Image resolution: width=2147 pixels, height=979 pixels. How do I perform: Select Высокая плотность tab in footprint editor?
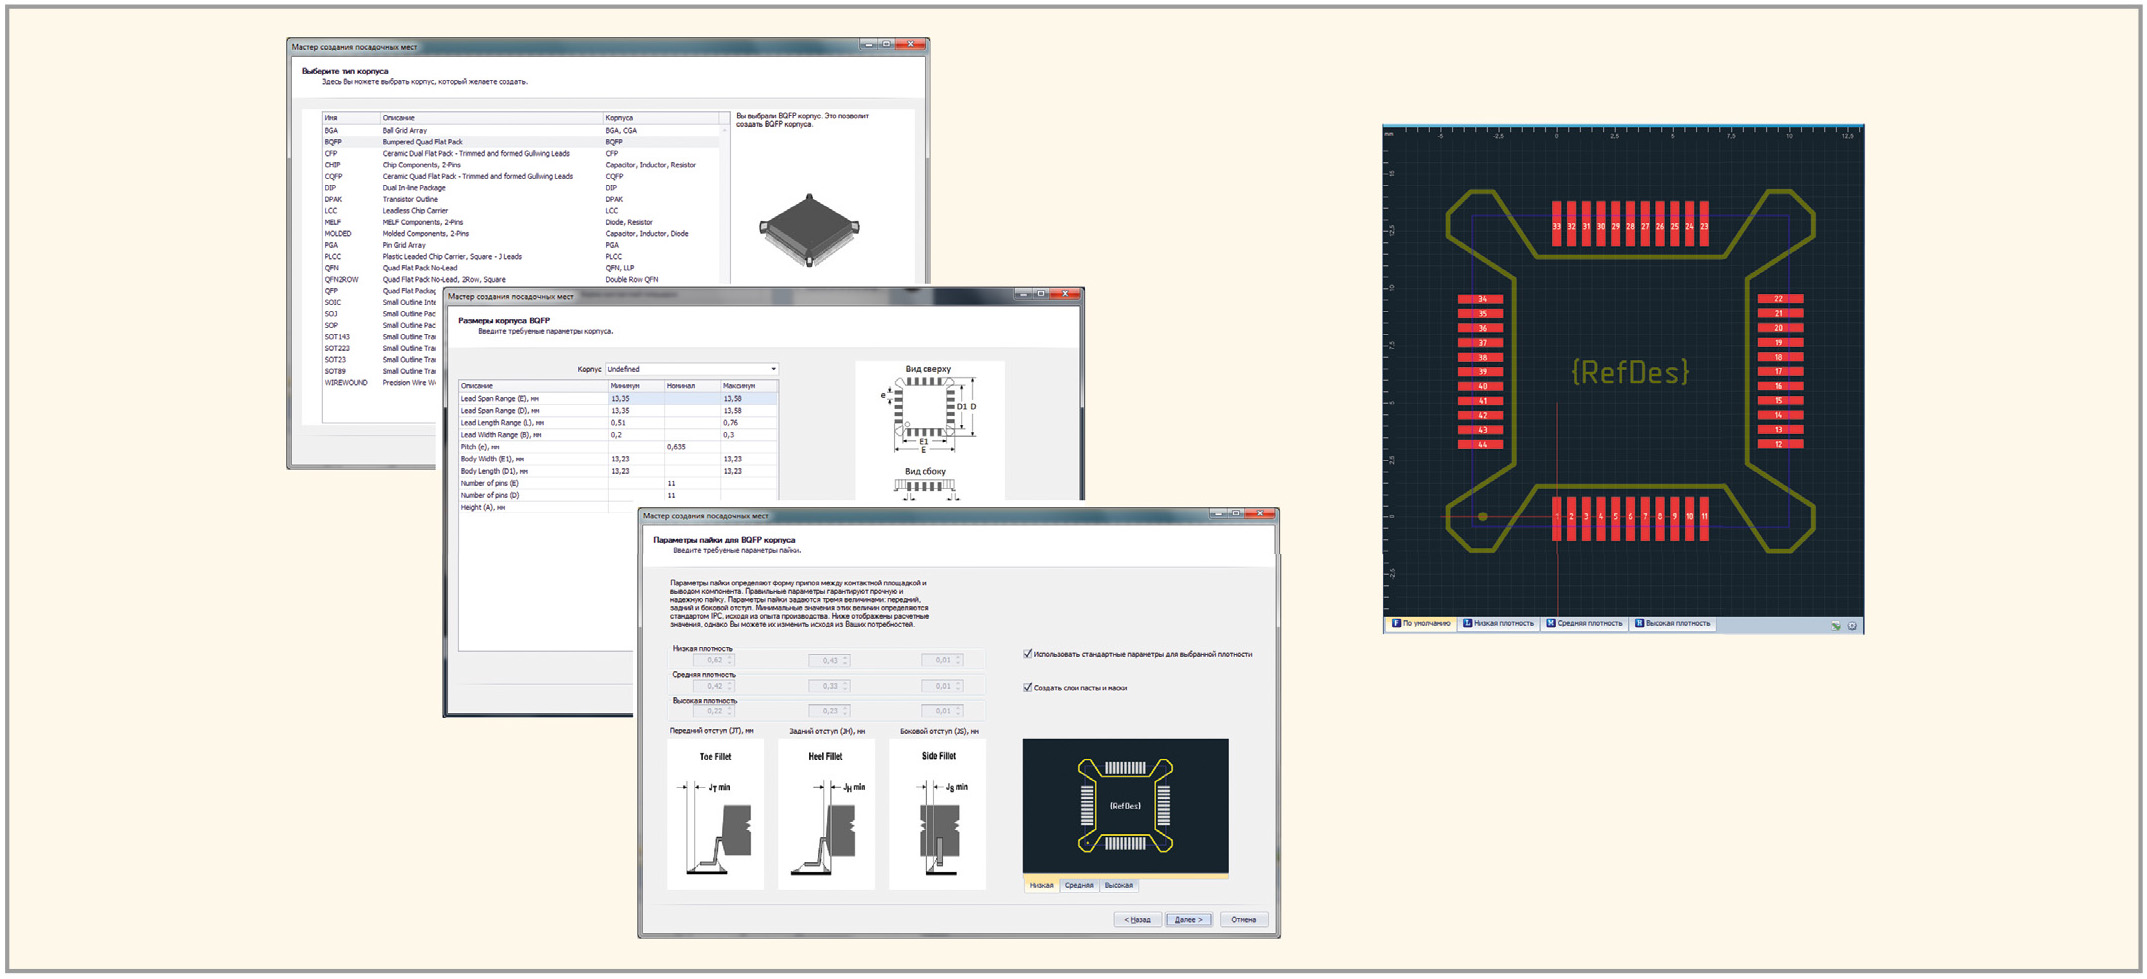tap(1672, 624)
